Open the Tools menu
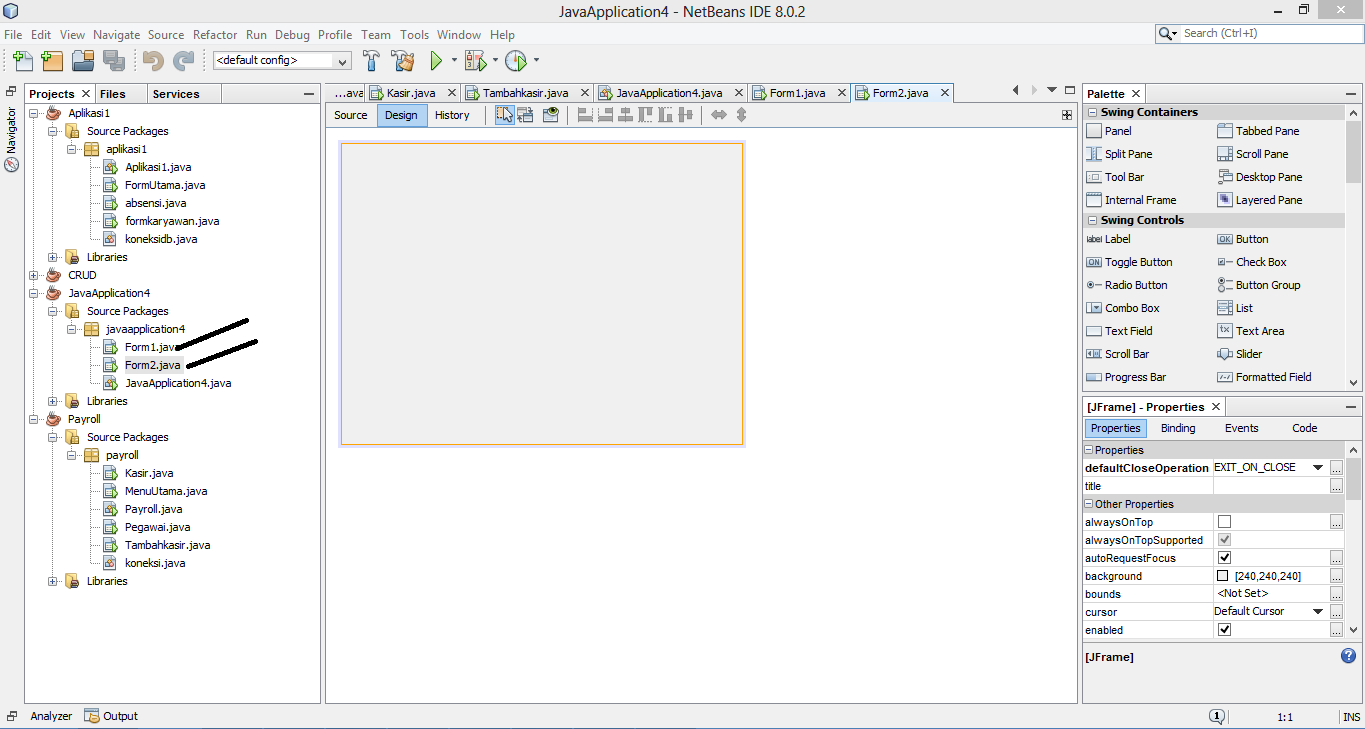The width and height of the screenshot is (1365, 729). (414, 34)
